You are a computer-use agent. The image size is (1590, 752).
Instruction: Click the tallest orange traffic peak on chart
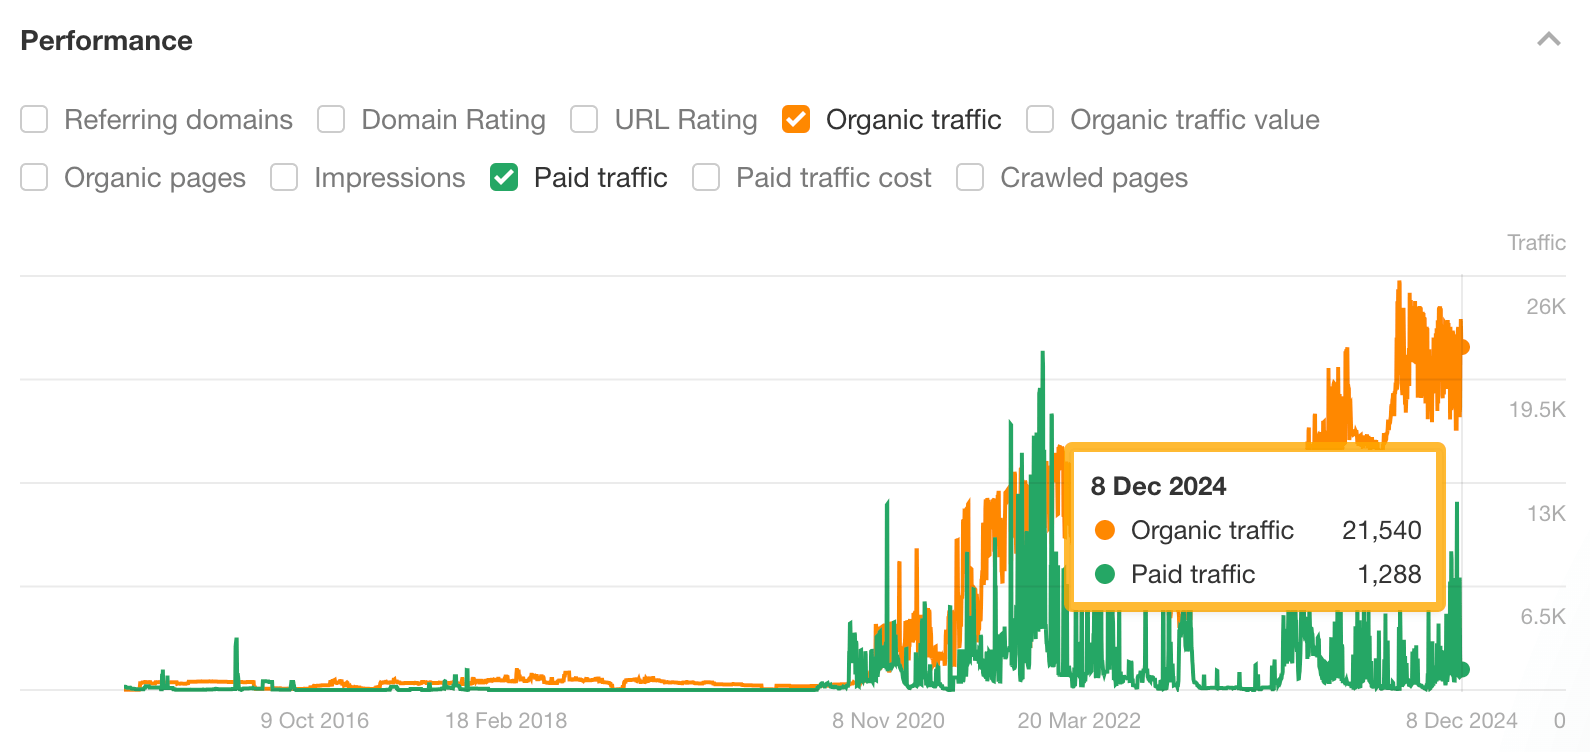[1400, 282]
